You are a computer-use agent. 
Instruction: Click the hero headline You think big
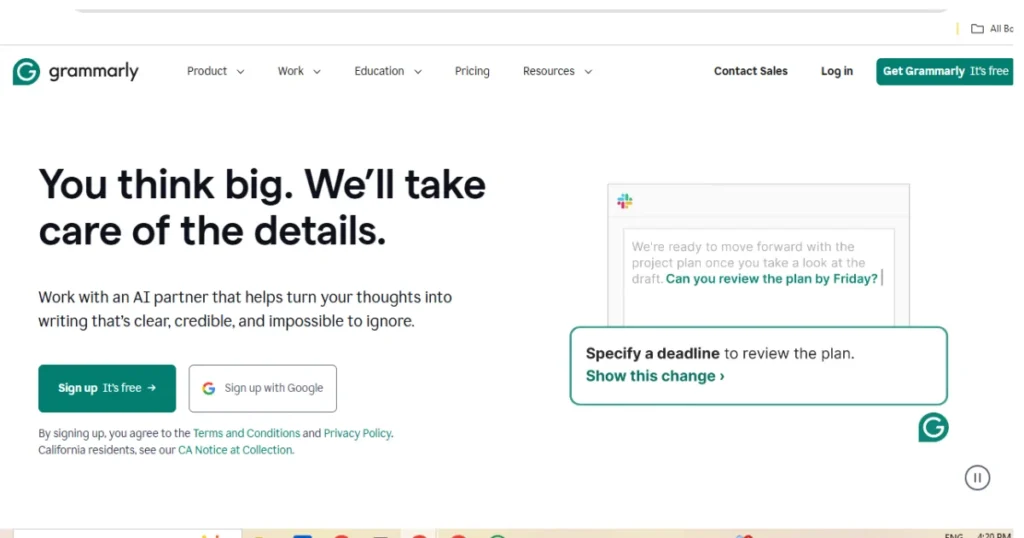262,208
